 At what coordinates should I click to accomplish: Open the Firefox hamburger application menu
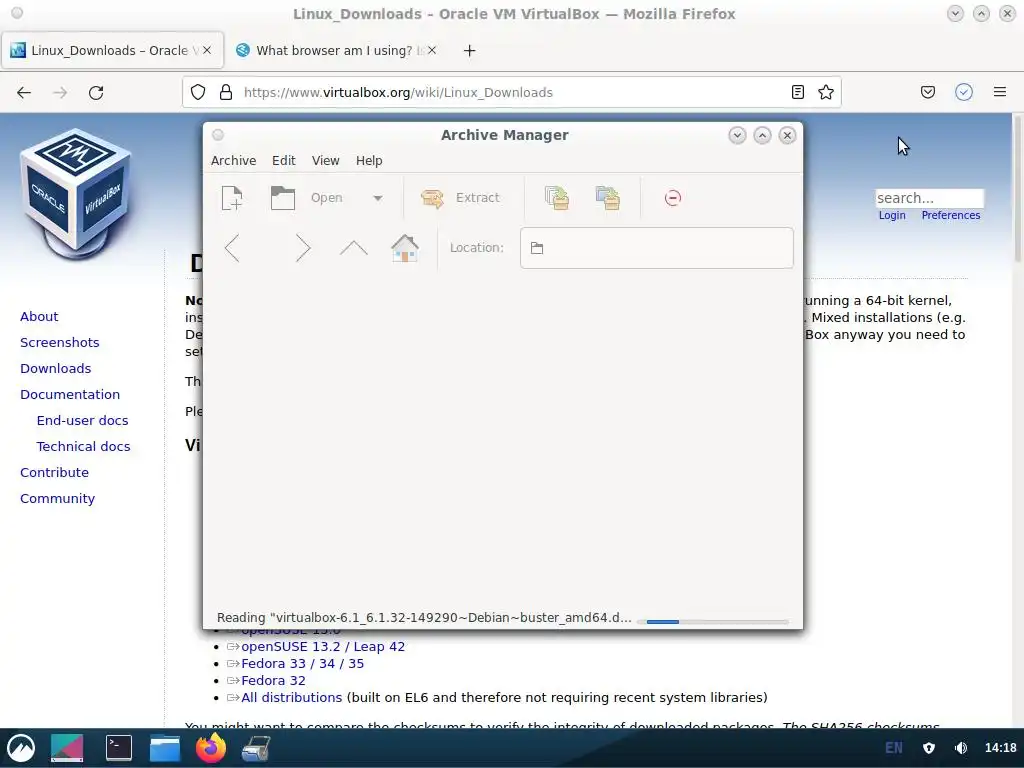1000,93
